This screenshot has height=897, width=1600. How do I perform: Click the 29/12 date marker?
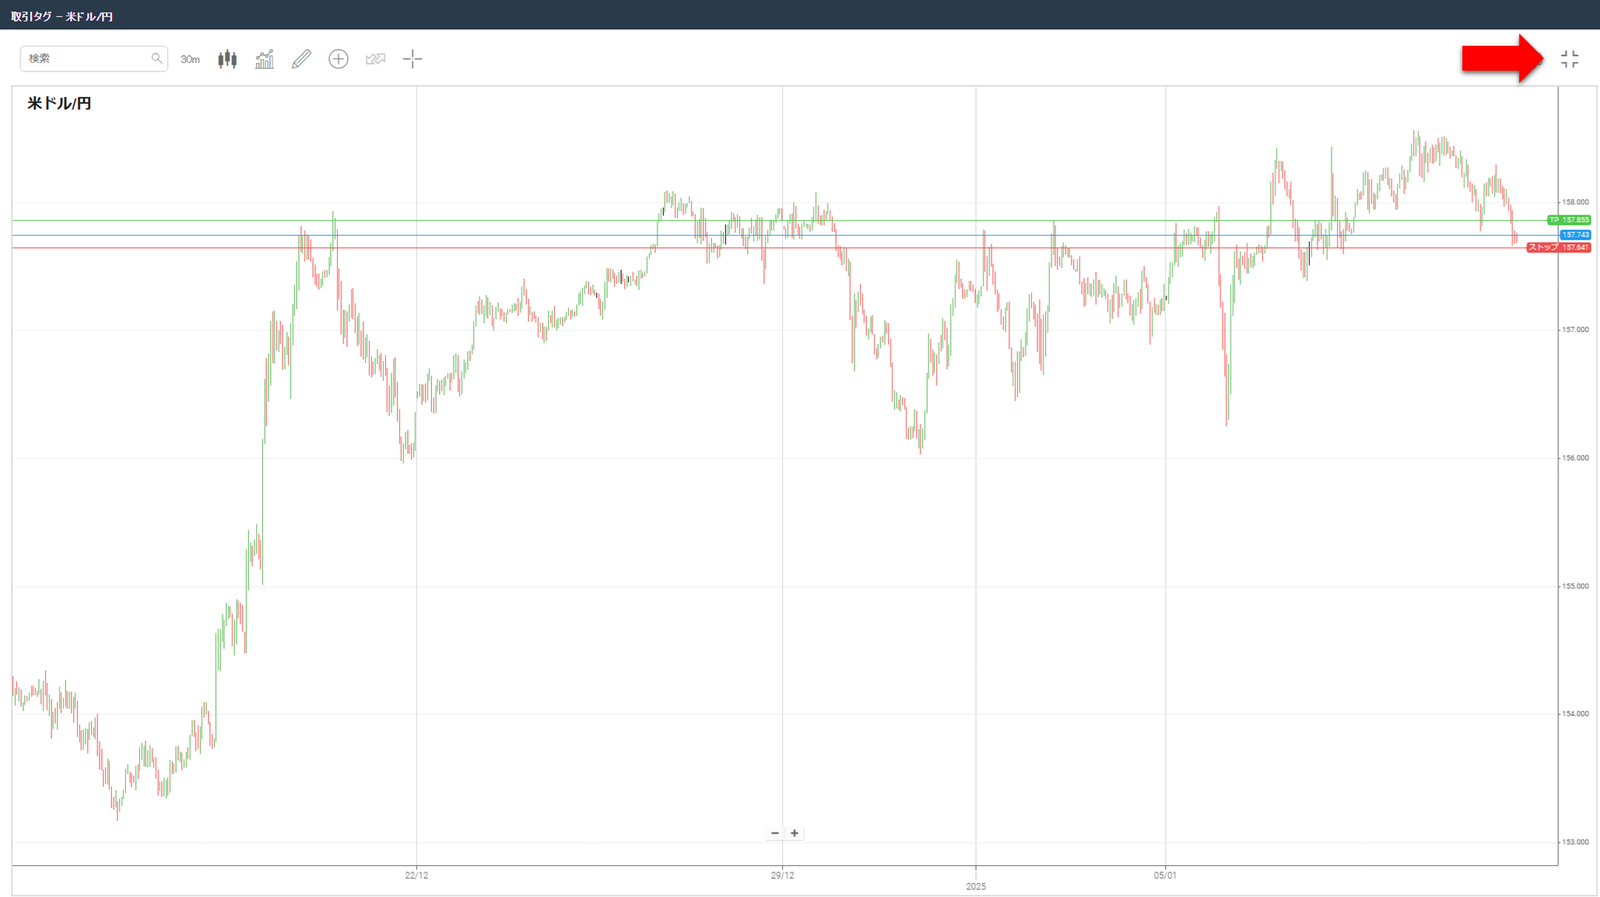782,875
